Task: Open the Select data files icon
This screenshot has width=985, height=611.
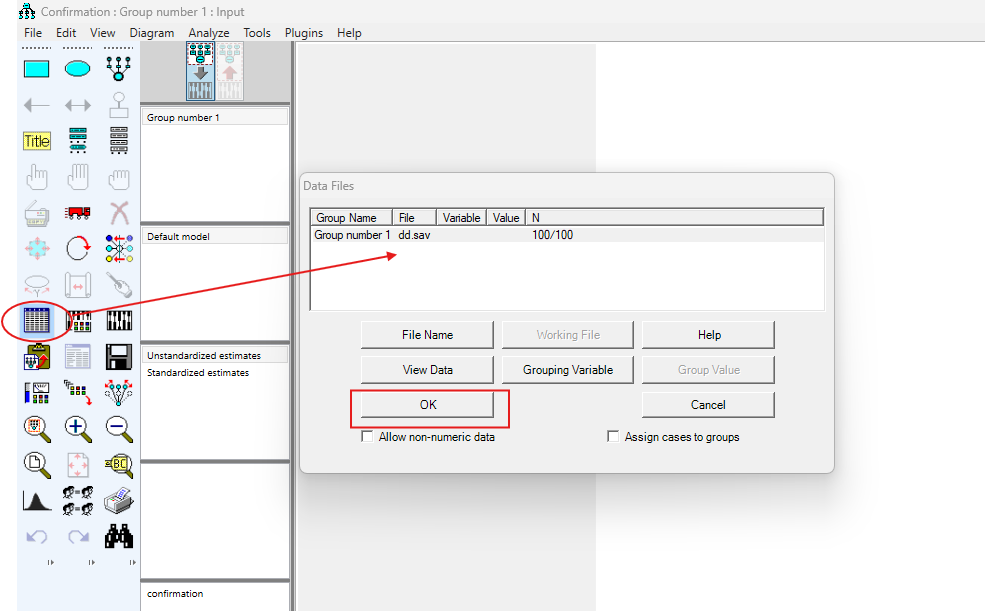Action: pyautogui.click(x=37, y=321)
